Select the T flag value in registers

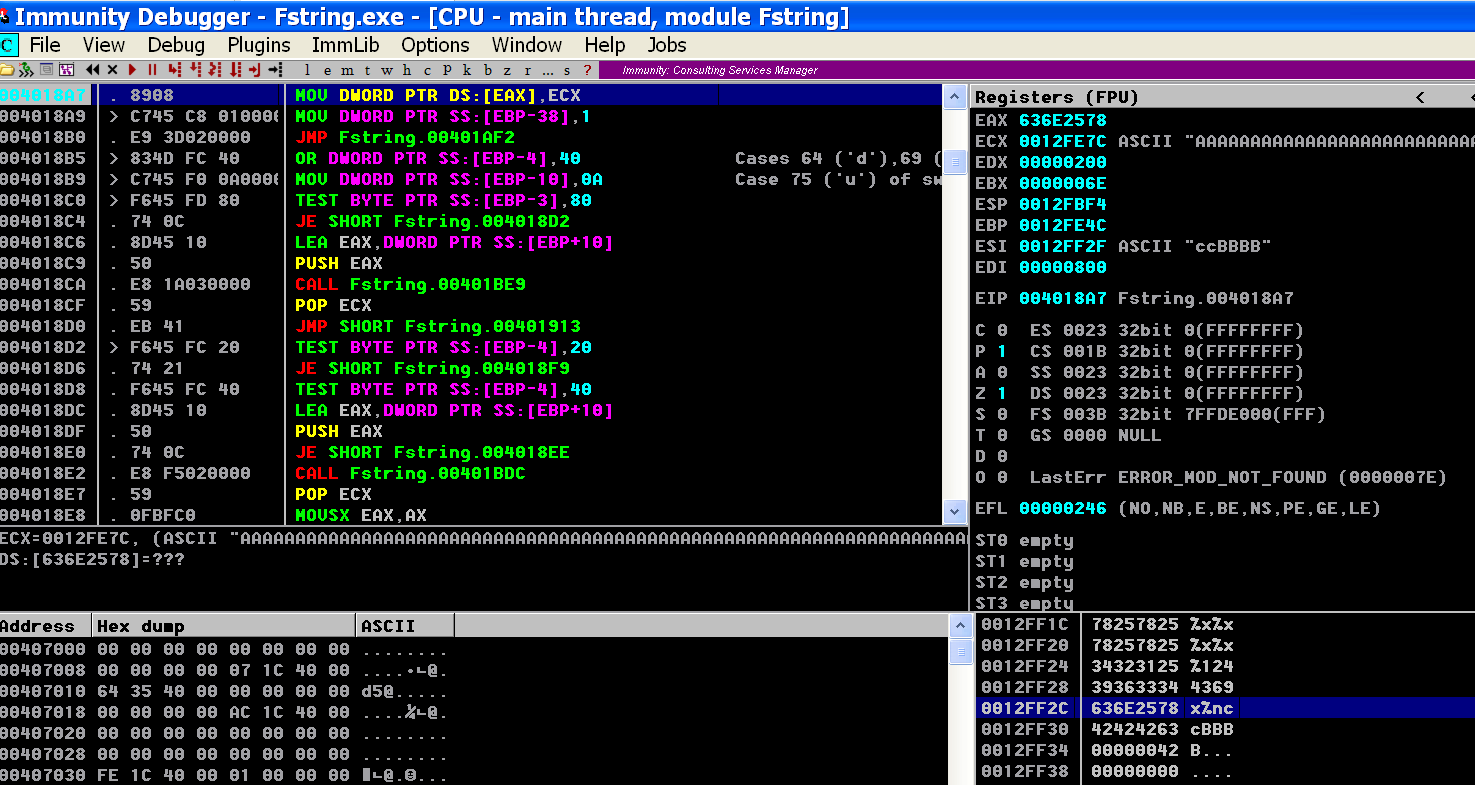pyautogui.click(x=1002, y=435)
